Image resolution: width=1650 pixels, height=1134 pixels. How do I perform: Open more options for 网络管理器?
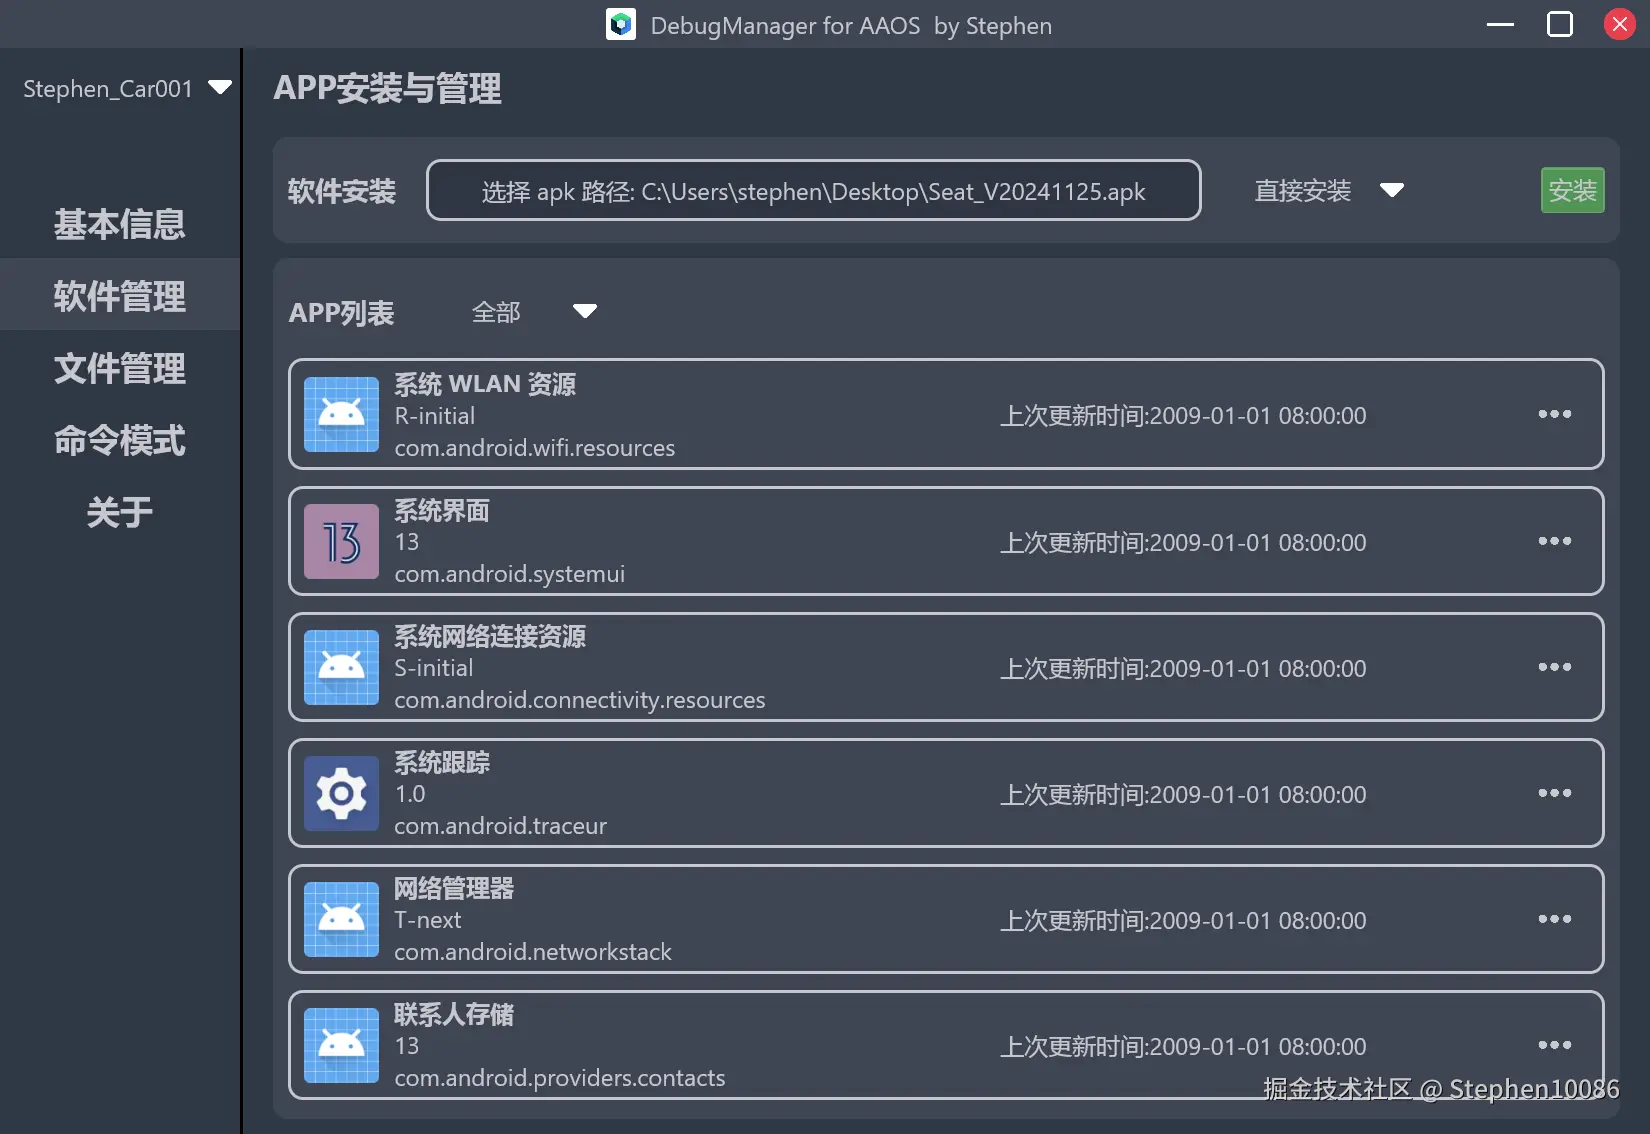click(1554, 919)
